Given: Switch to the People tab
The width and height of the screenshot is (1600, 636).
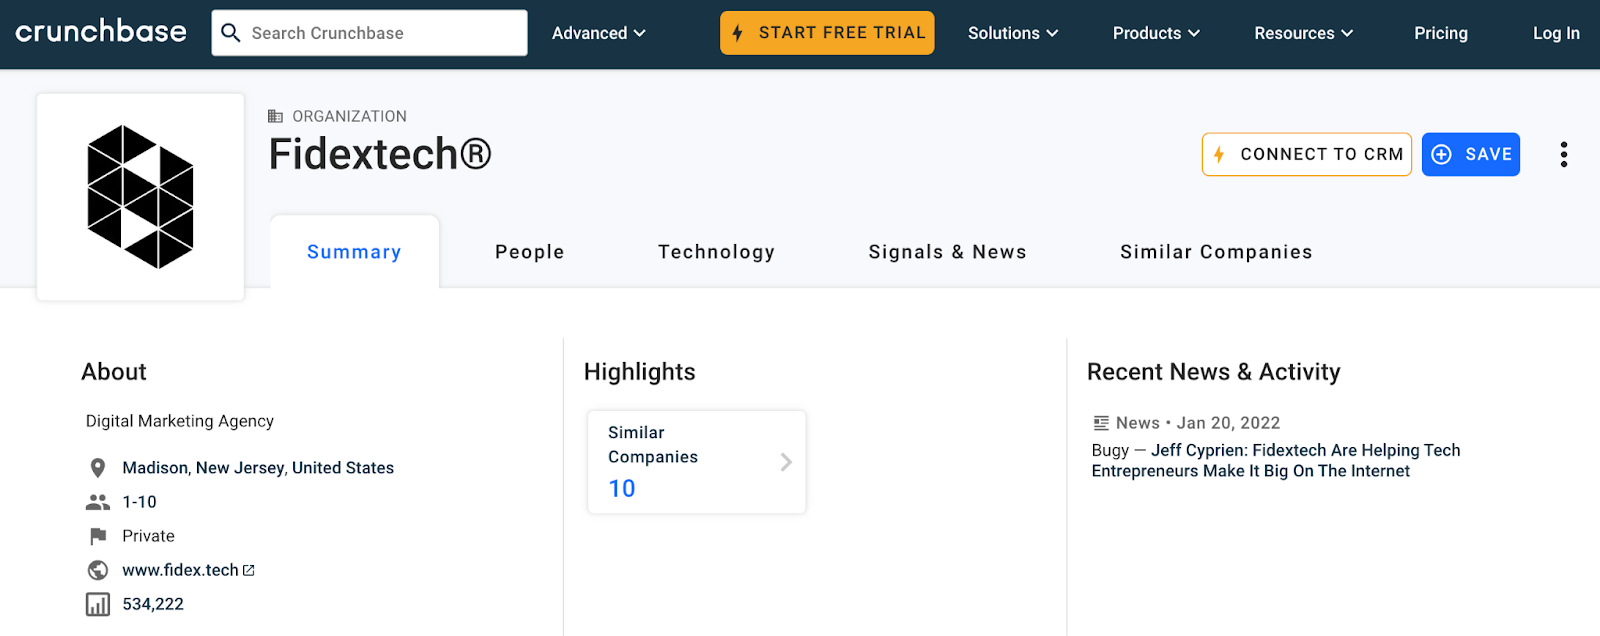Looking at the screenshot, I should (530, 252).
